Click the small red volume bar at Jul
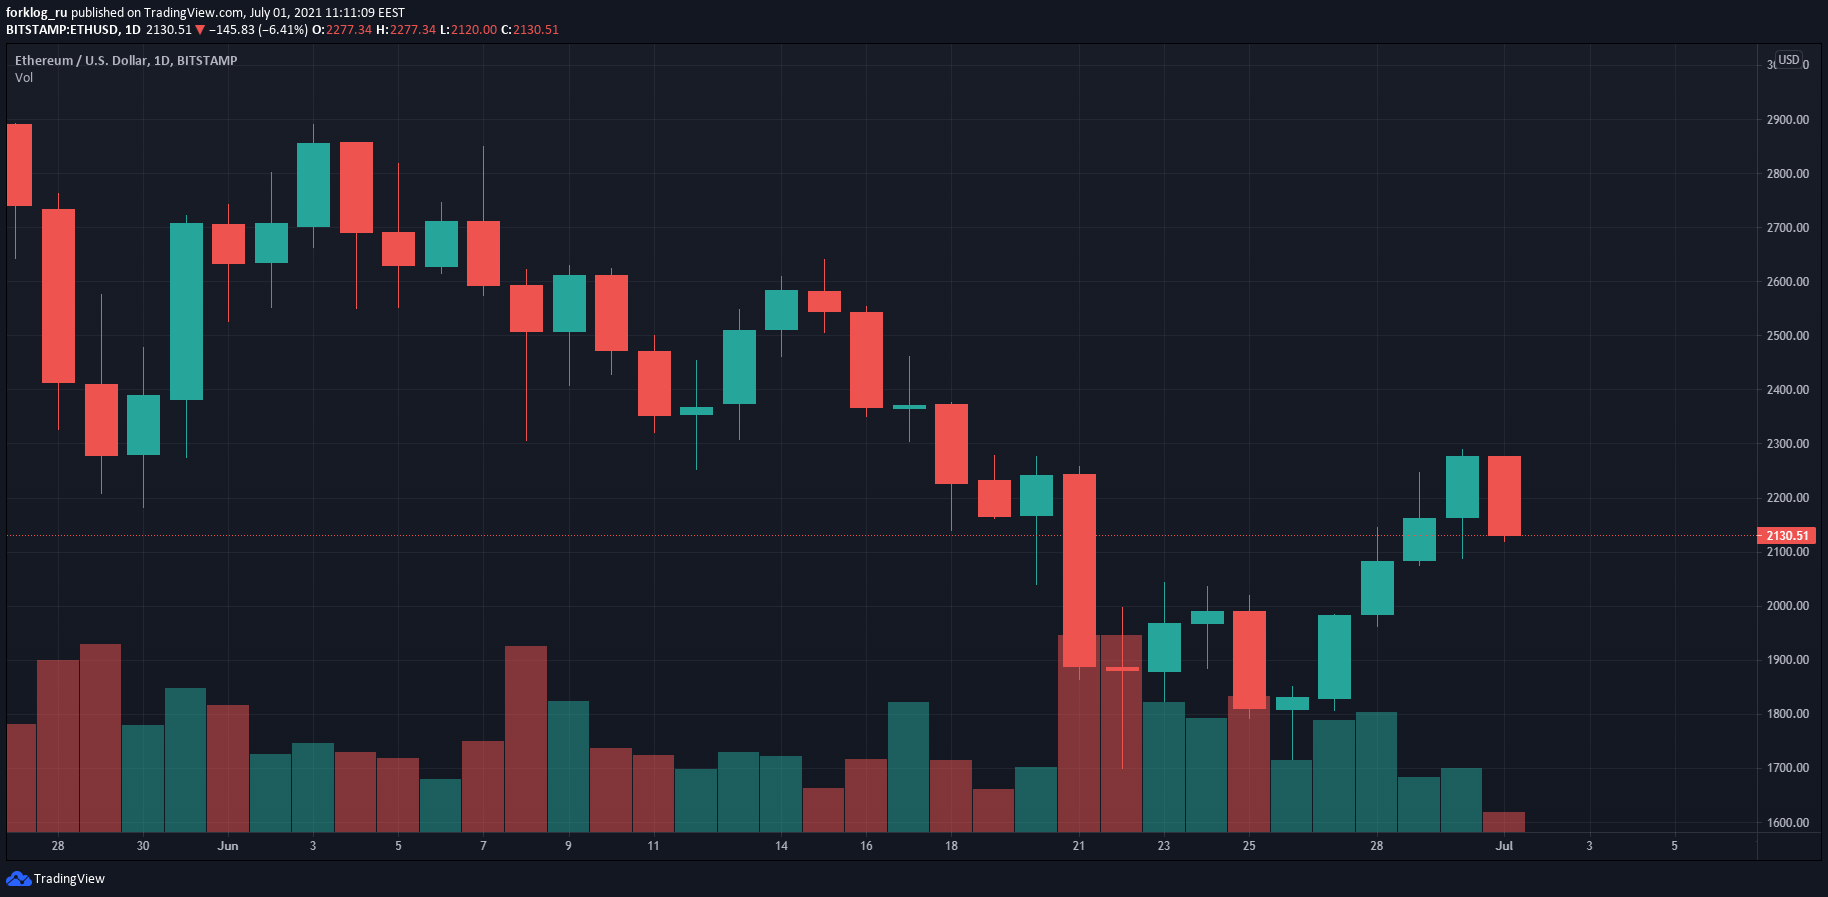1828x897 pixels. coord(1504,822)
